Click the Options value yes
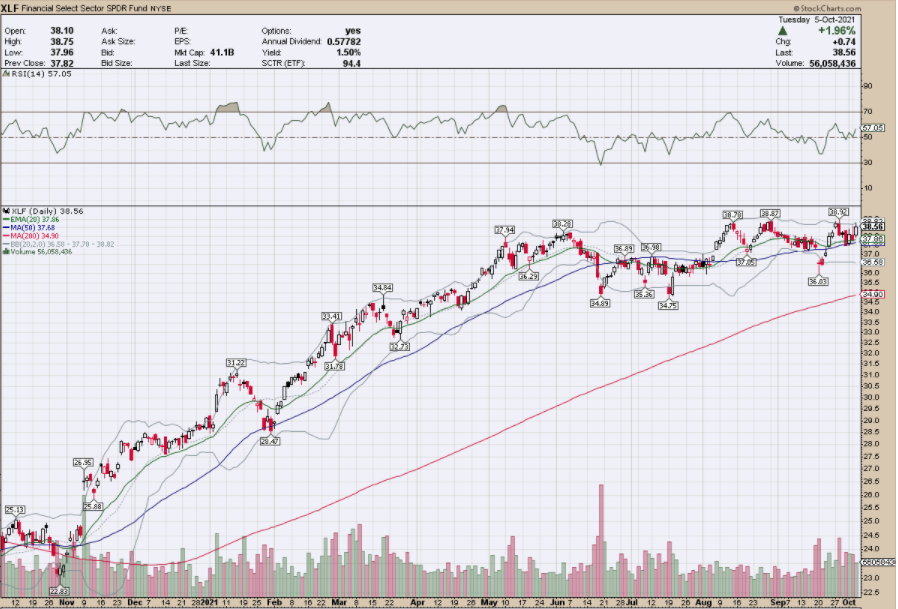Viewport: 898px width, 609px height. click(353, 30)
